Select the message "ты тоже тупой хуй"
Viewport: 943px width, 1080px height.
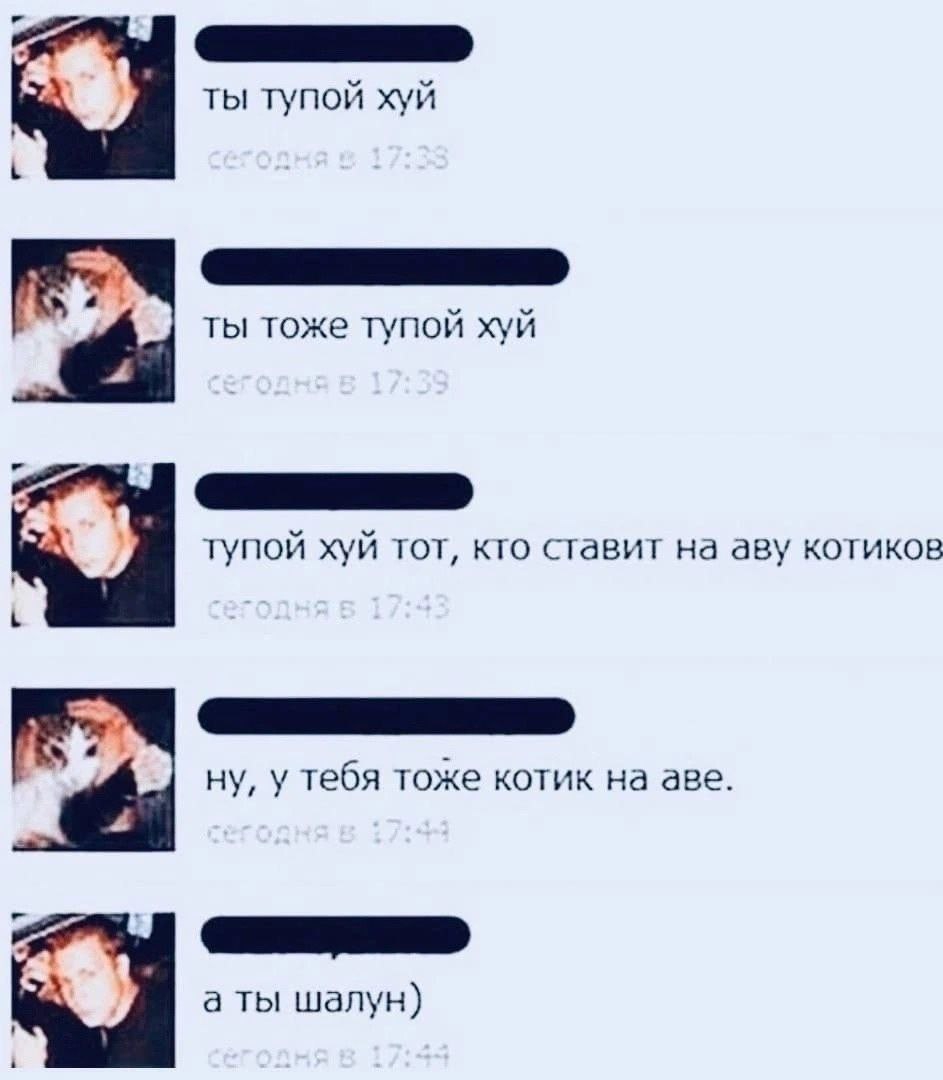369,326
